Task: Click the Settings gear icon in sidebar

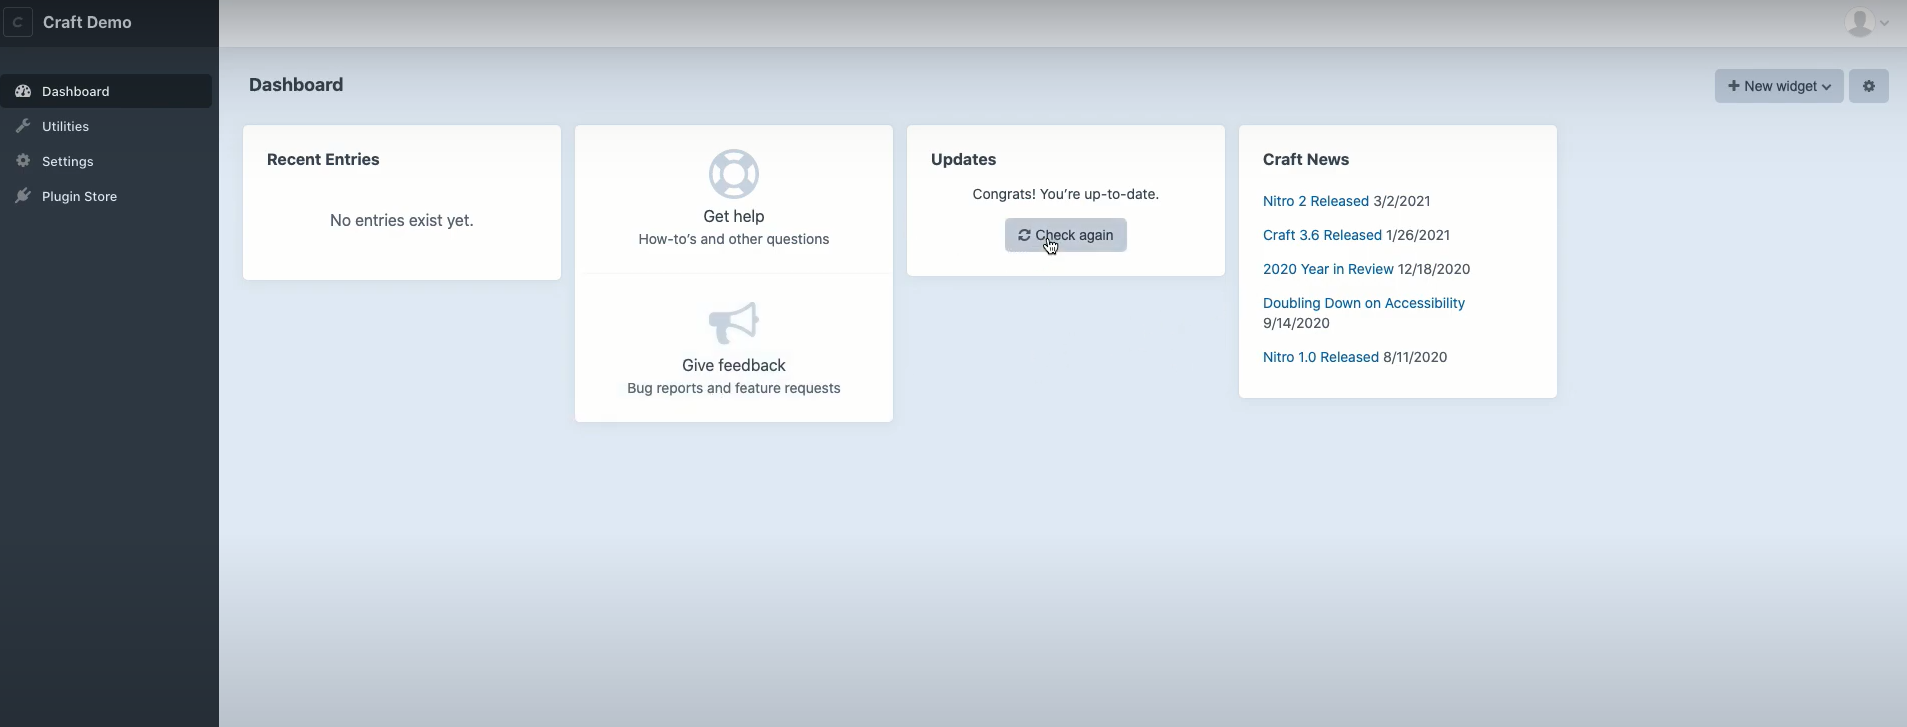Action: pyautogui.click(x=23, y=161)
